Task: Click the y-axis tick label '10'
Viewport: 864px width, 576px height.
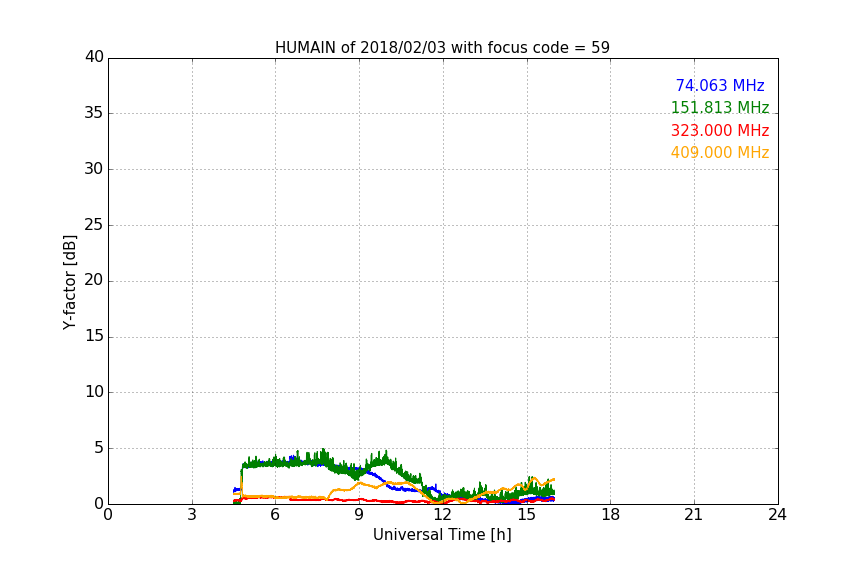Action: point(94,392)
